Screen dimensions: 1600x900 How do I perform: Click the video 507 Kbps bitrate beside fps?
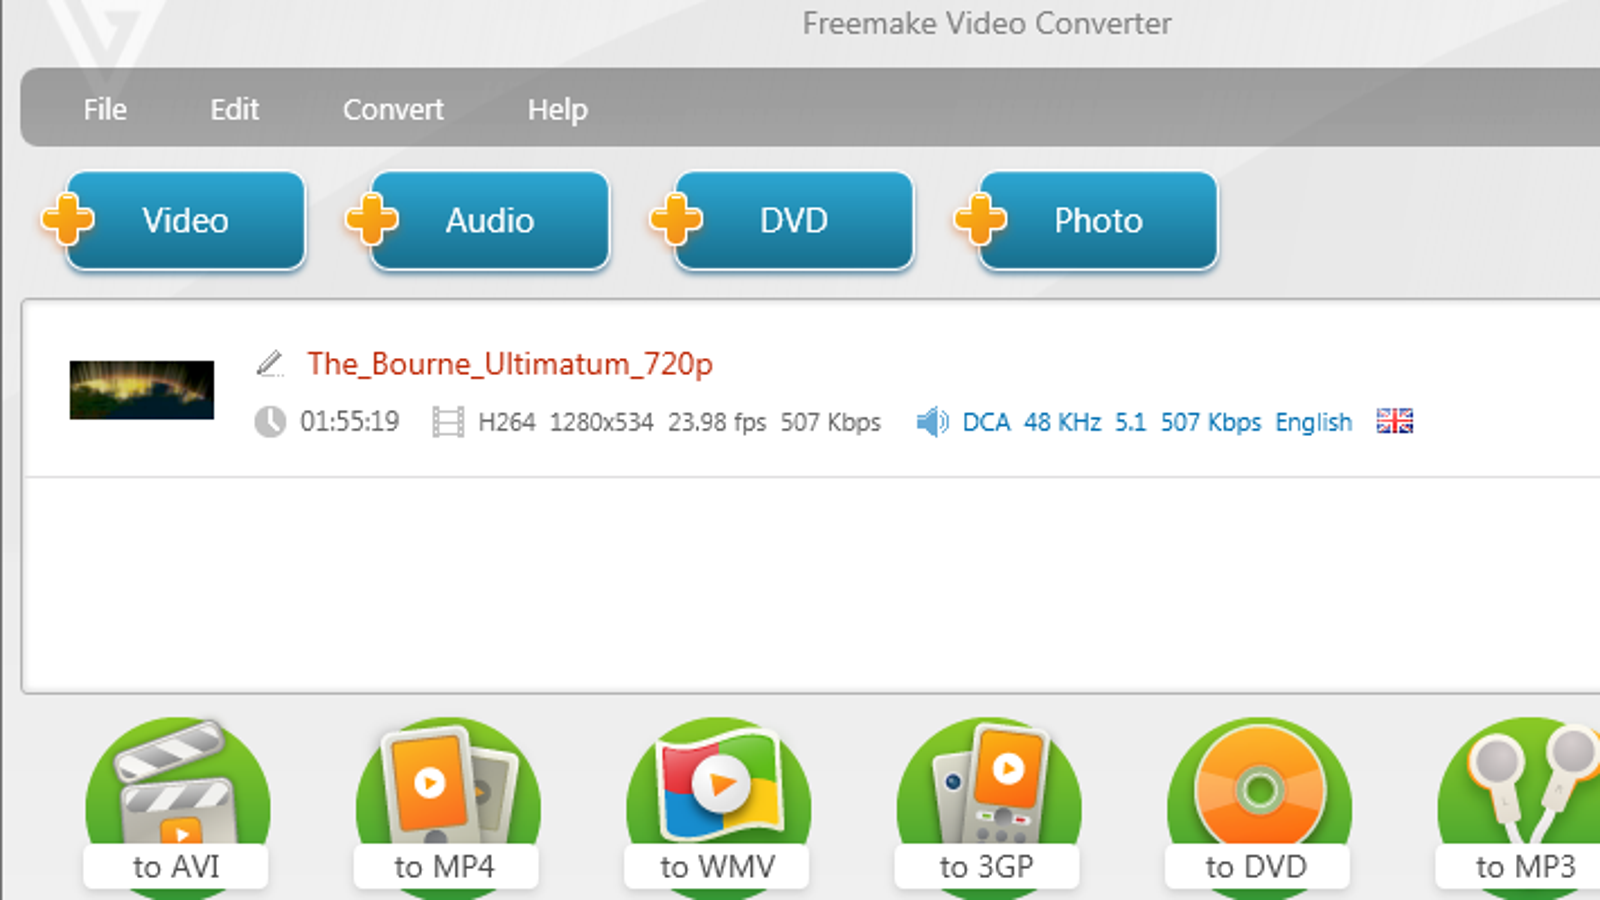830,422
